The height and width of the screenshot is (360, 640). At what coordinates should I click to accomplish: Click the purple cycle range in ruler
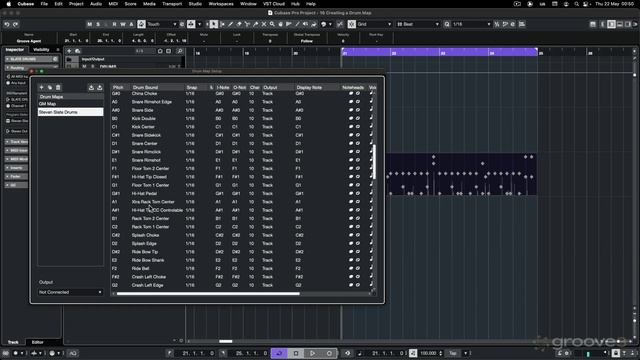(x=440, y=52)
